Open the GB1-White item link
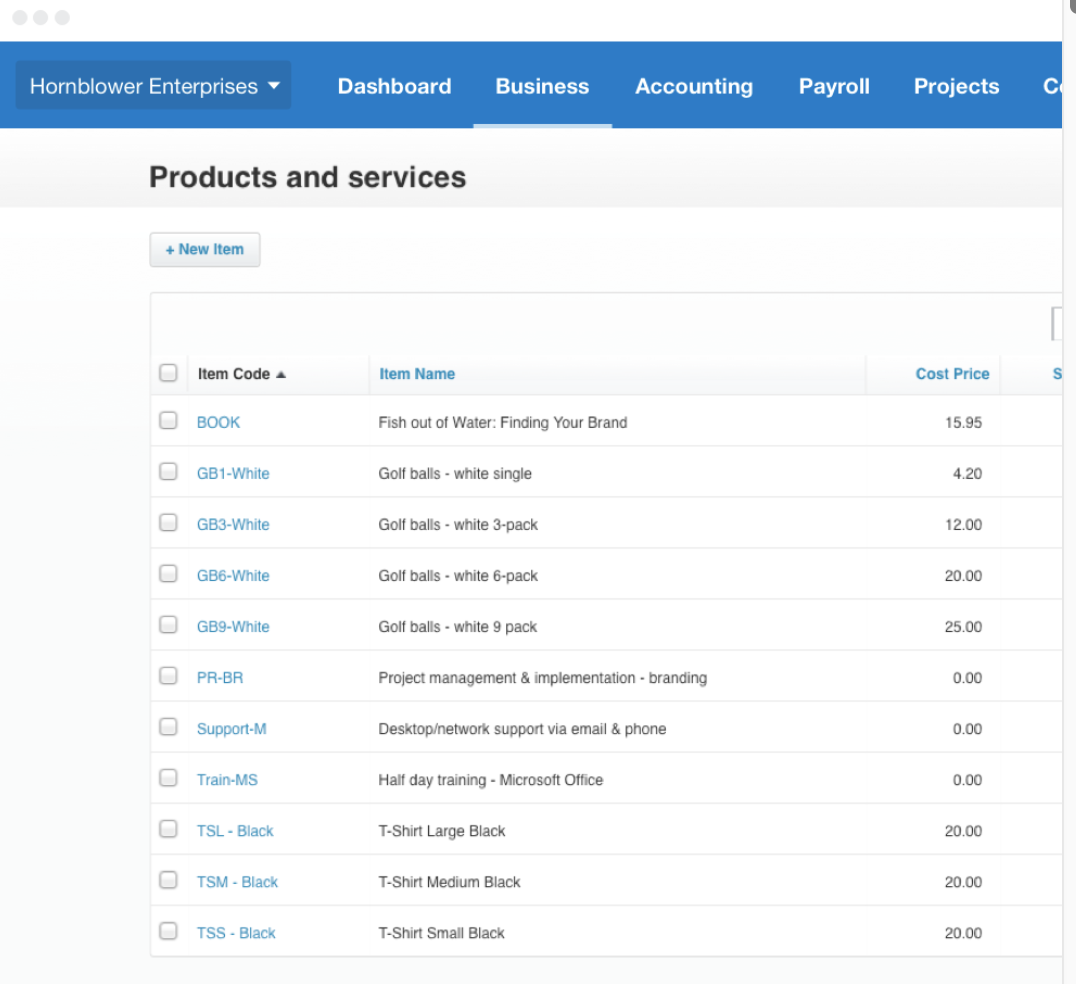 (x=233, y=474)
